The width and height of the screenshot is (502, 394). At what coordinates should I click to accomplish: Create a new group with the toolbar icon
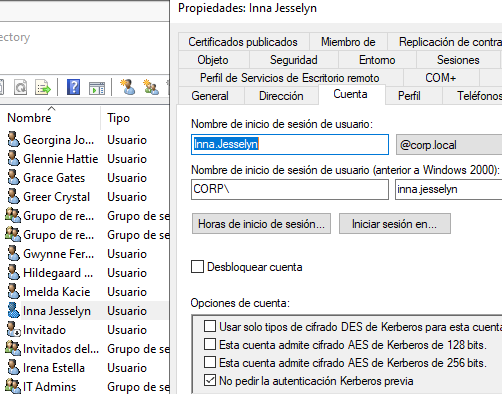(x=150, y=87)
